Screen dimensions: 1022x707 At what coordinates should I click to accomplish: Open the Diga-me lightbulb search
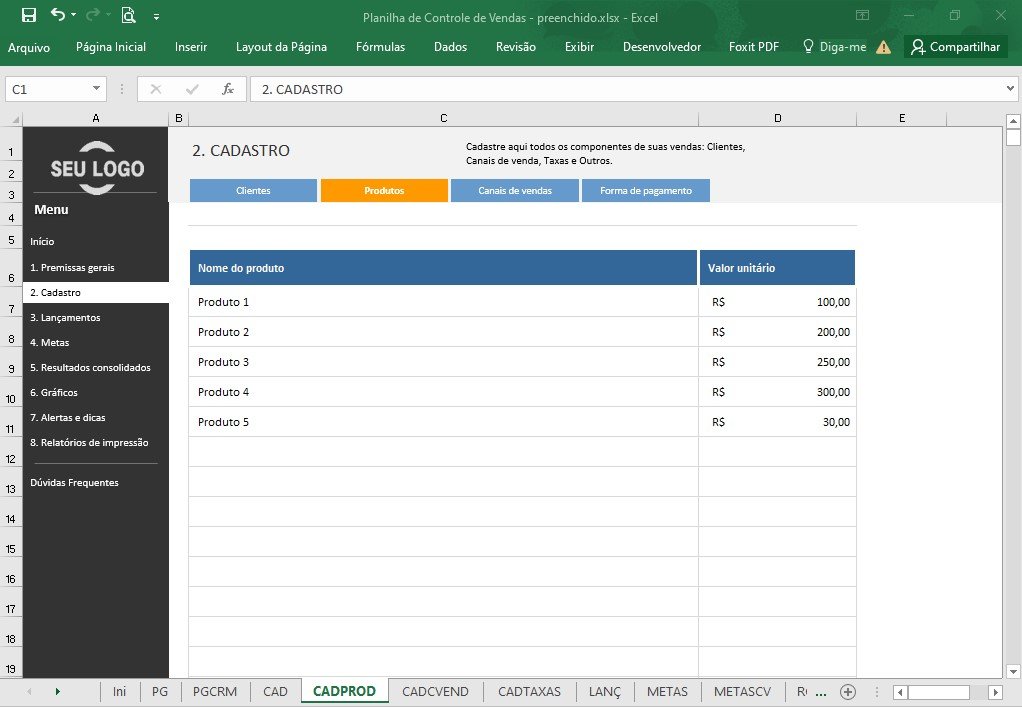tap(834, 46)
